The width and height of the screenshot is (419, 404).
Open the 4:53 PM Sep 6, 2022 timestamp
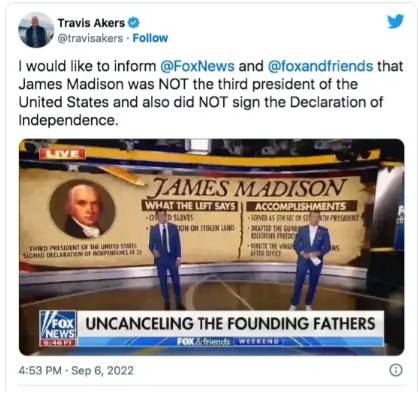click(x=76, y=370)
